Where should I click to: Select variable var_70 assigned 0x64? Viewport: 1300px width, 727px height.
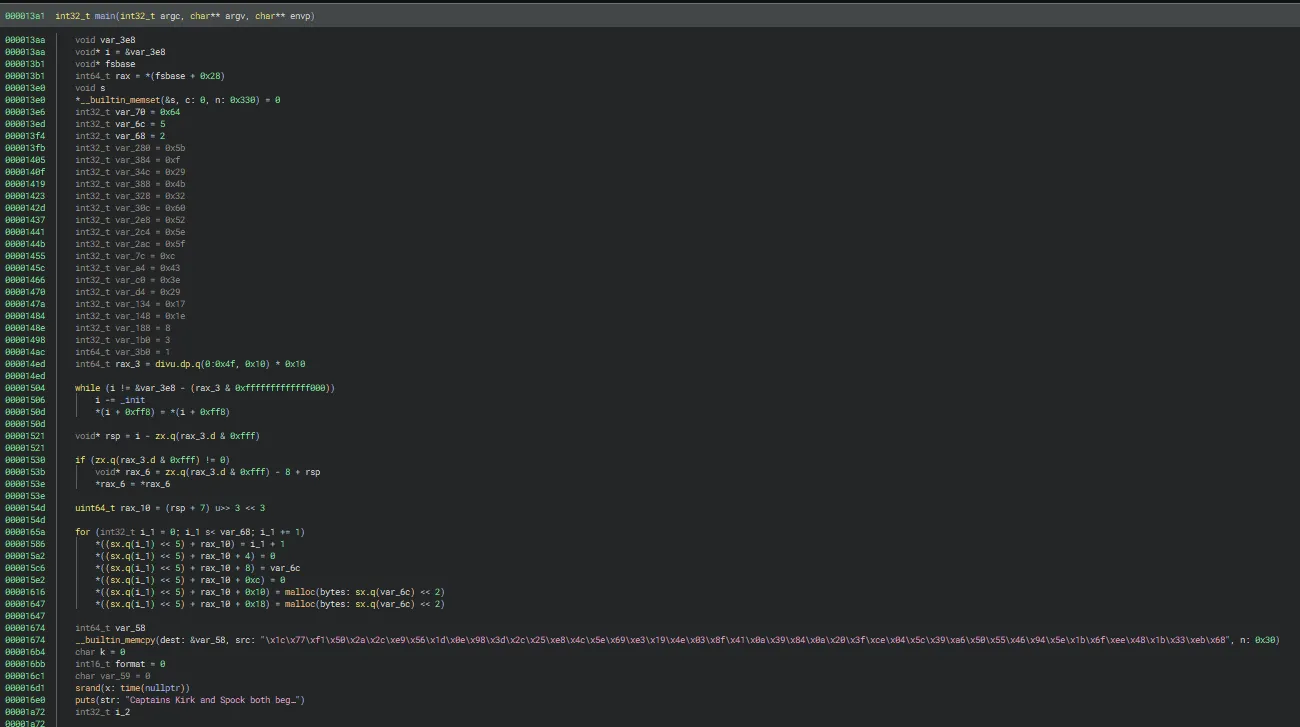128,112
